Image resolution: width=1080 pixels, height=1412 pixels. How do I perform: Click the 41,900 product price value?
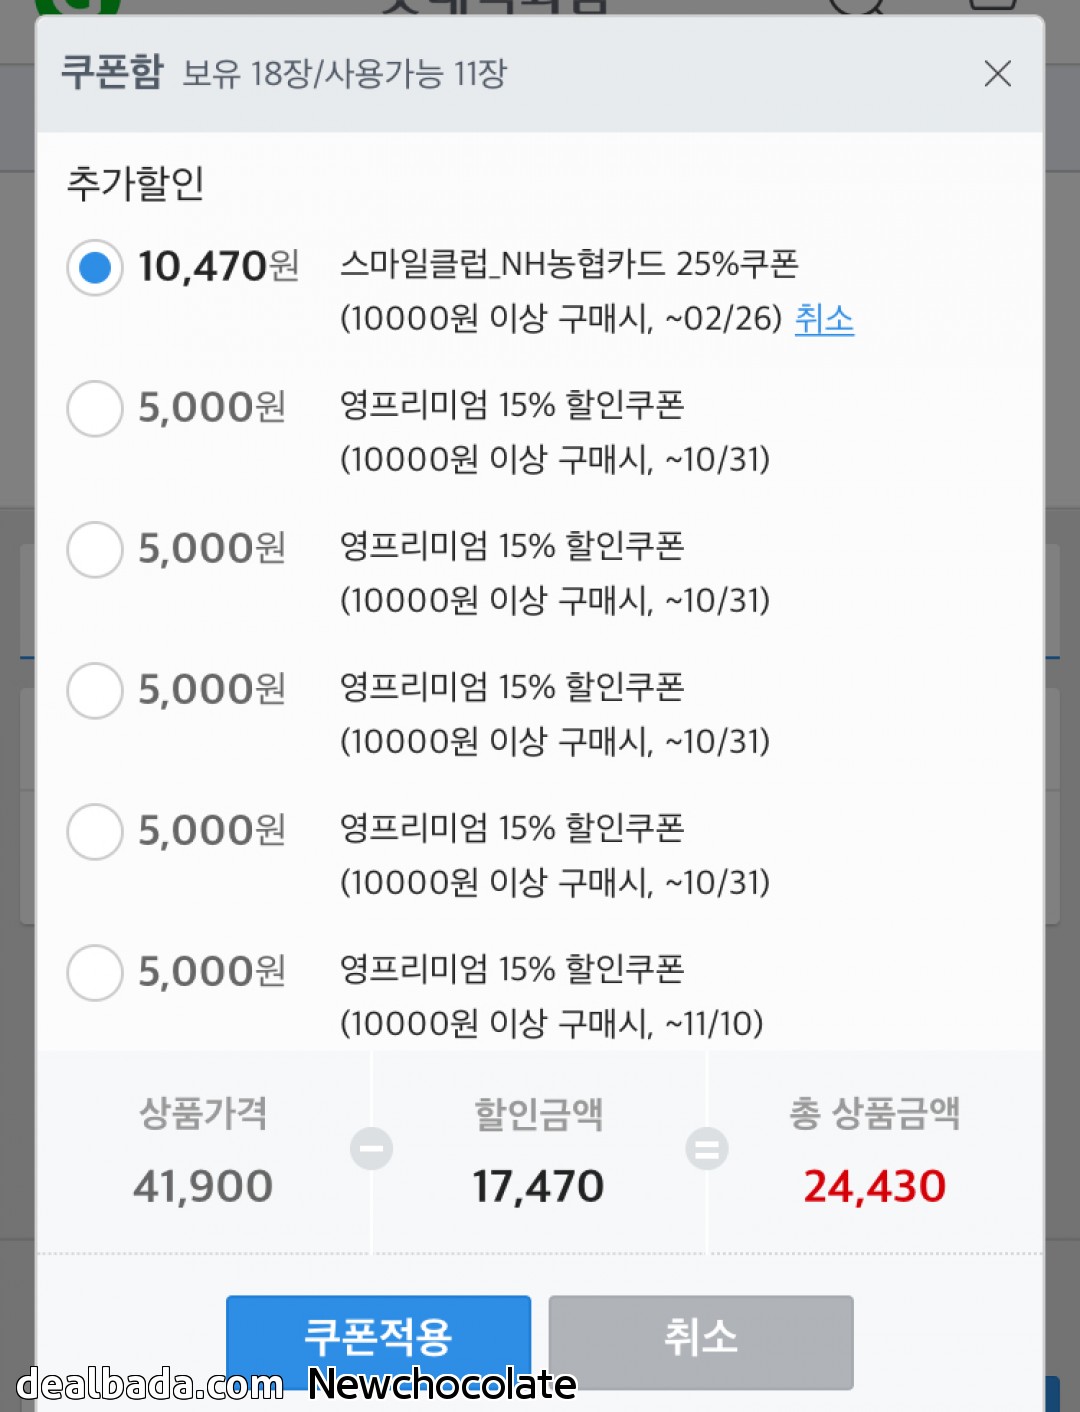pos(203,1187)
